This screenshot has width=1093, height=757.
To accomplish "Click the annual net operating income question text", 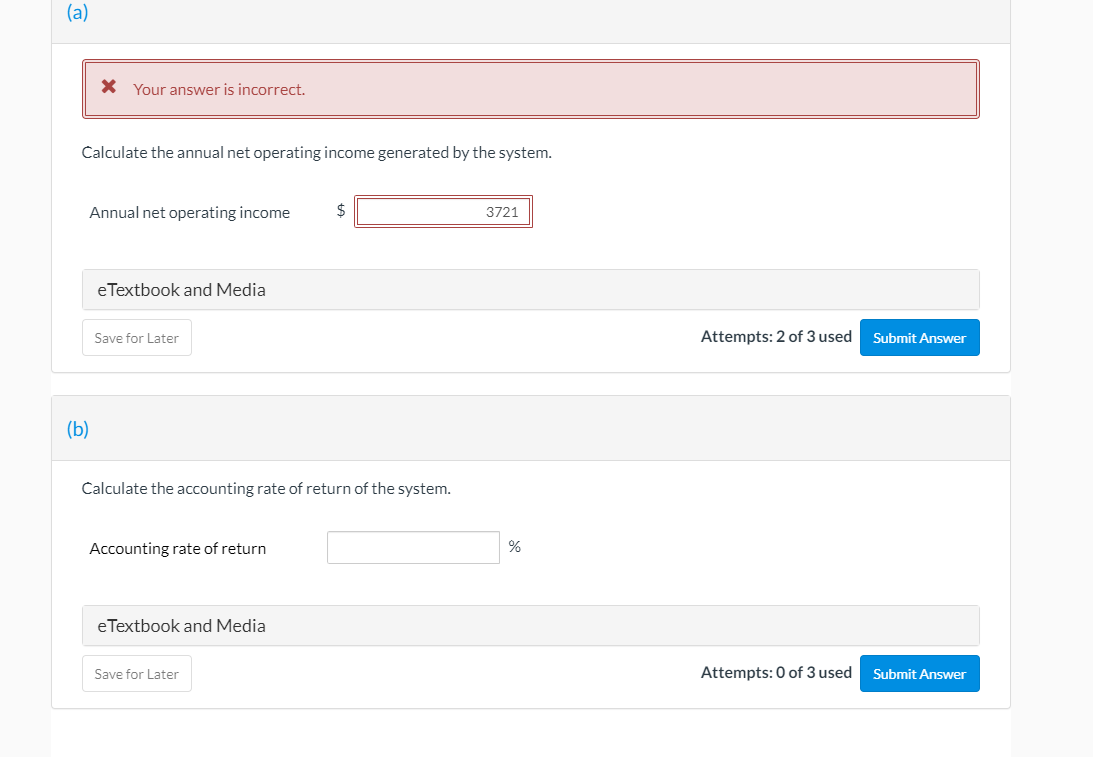I will (x=316, y=153).
